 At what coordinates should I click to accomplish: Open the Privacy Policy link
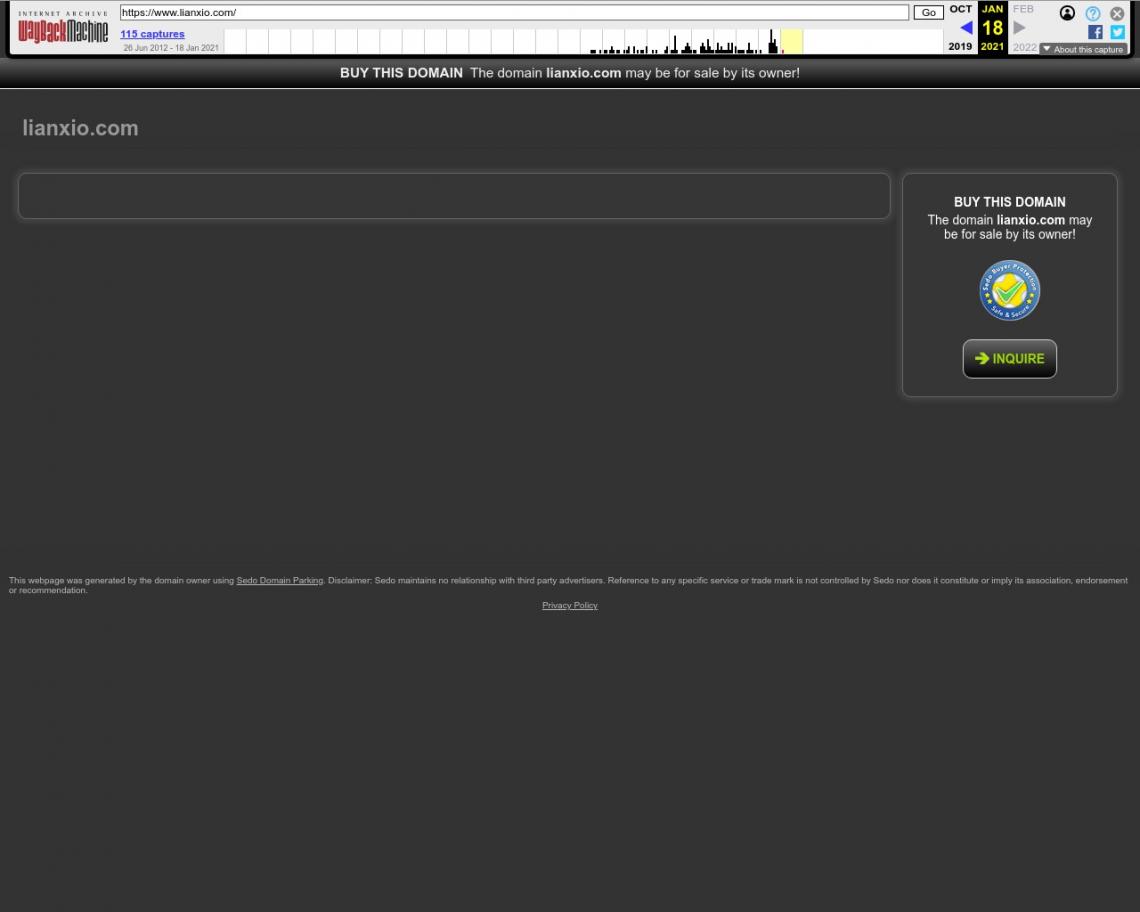click(x=570, y=605)
